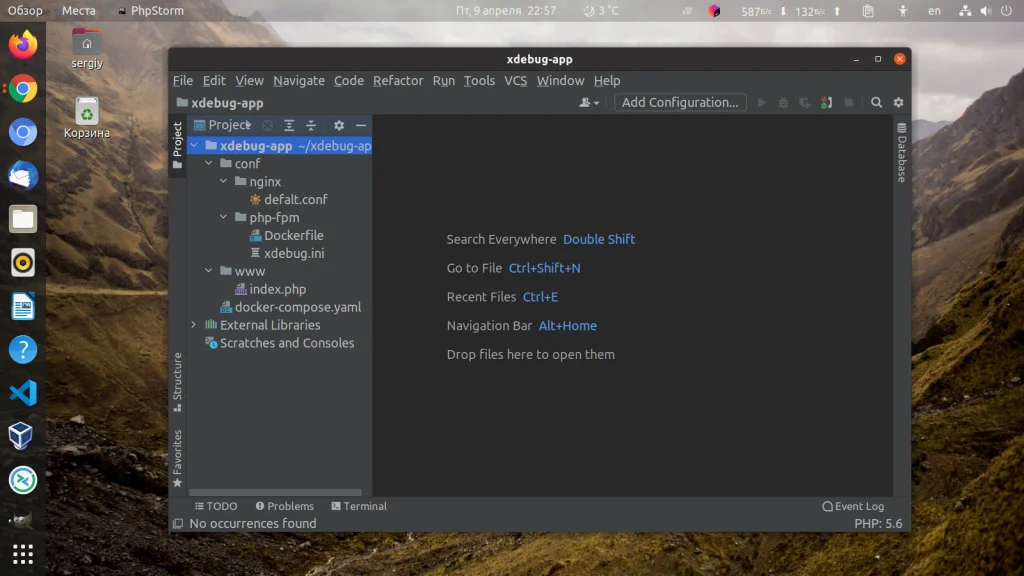This screenshot has height=576, width=1024.
Task: Expand the External Libraries node
Action: click(193, 325)
